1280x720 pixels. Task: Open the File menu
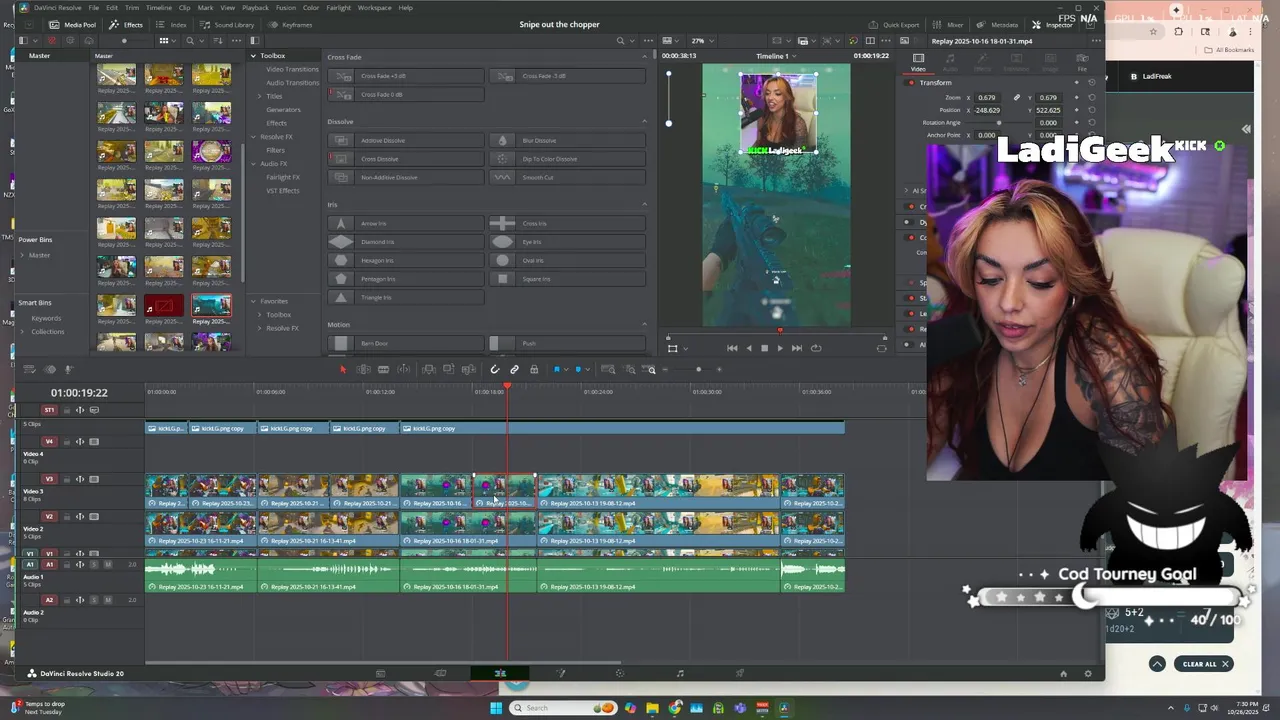click(95, 7)
